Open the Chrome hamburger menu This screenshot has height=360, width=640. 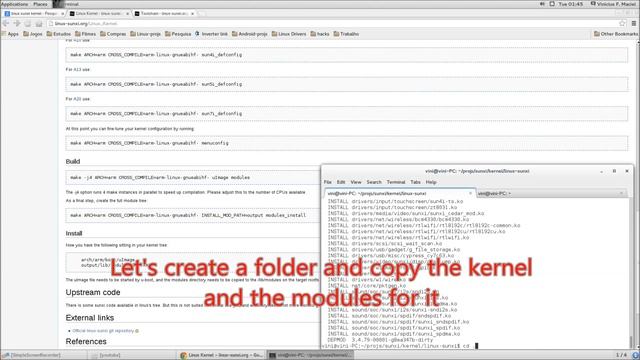click(633, 24)
